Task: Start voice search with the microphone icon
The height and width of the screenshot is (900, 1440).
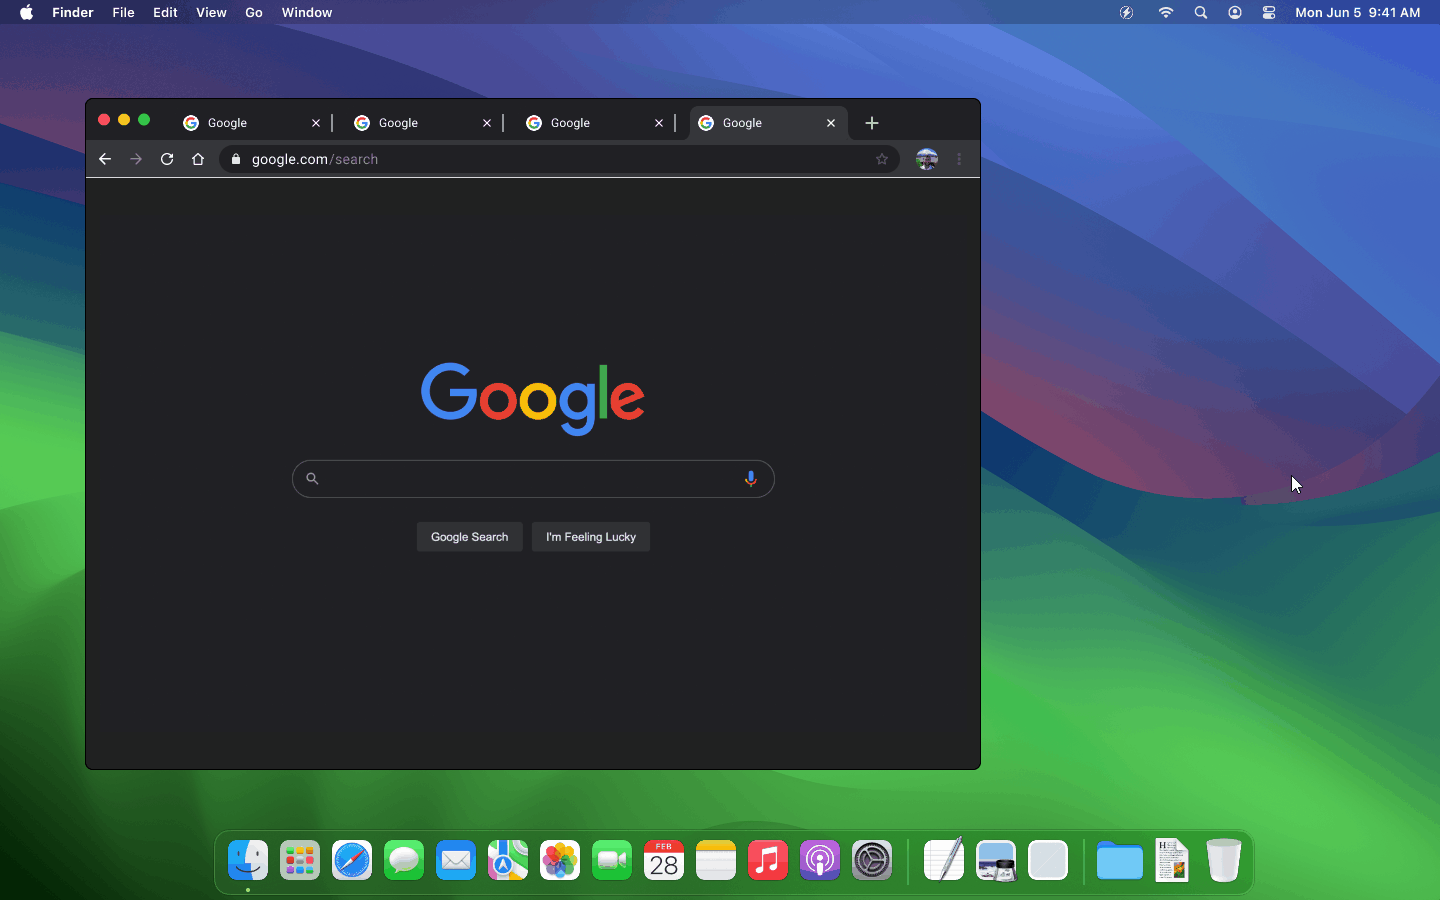Action: (750, 479)
